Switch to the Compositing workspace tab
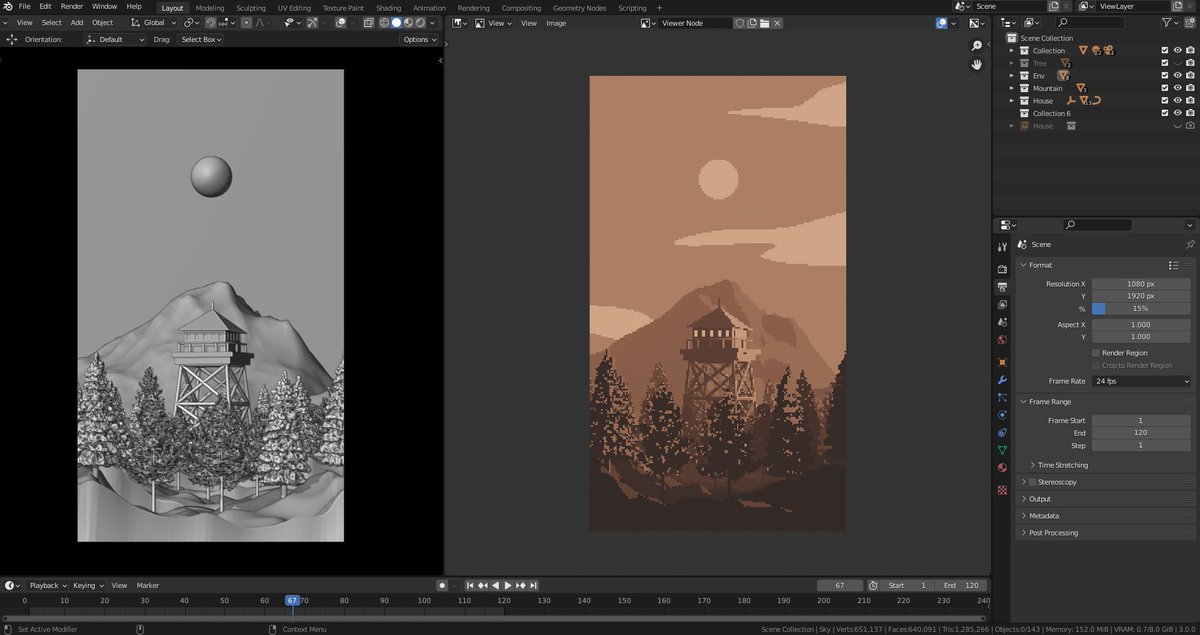1200x635 pixels. (x=521, y=8)
